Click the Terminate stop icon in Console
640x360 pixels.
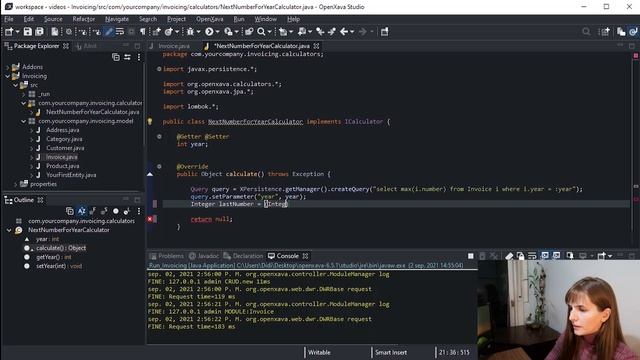pos(471,256)
